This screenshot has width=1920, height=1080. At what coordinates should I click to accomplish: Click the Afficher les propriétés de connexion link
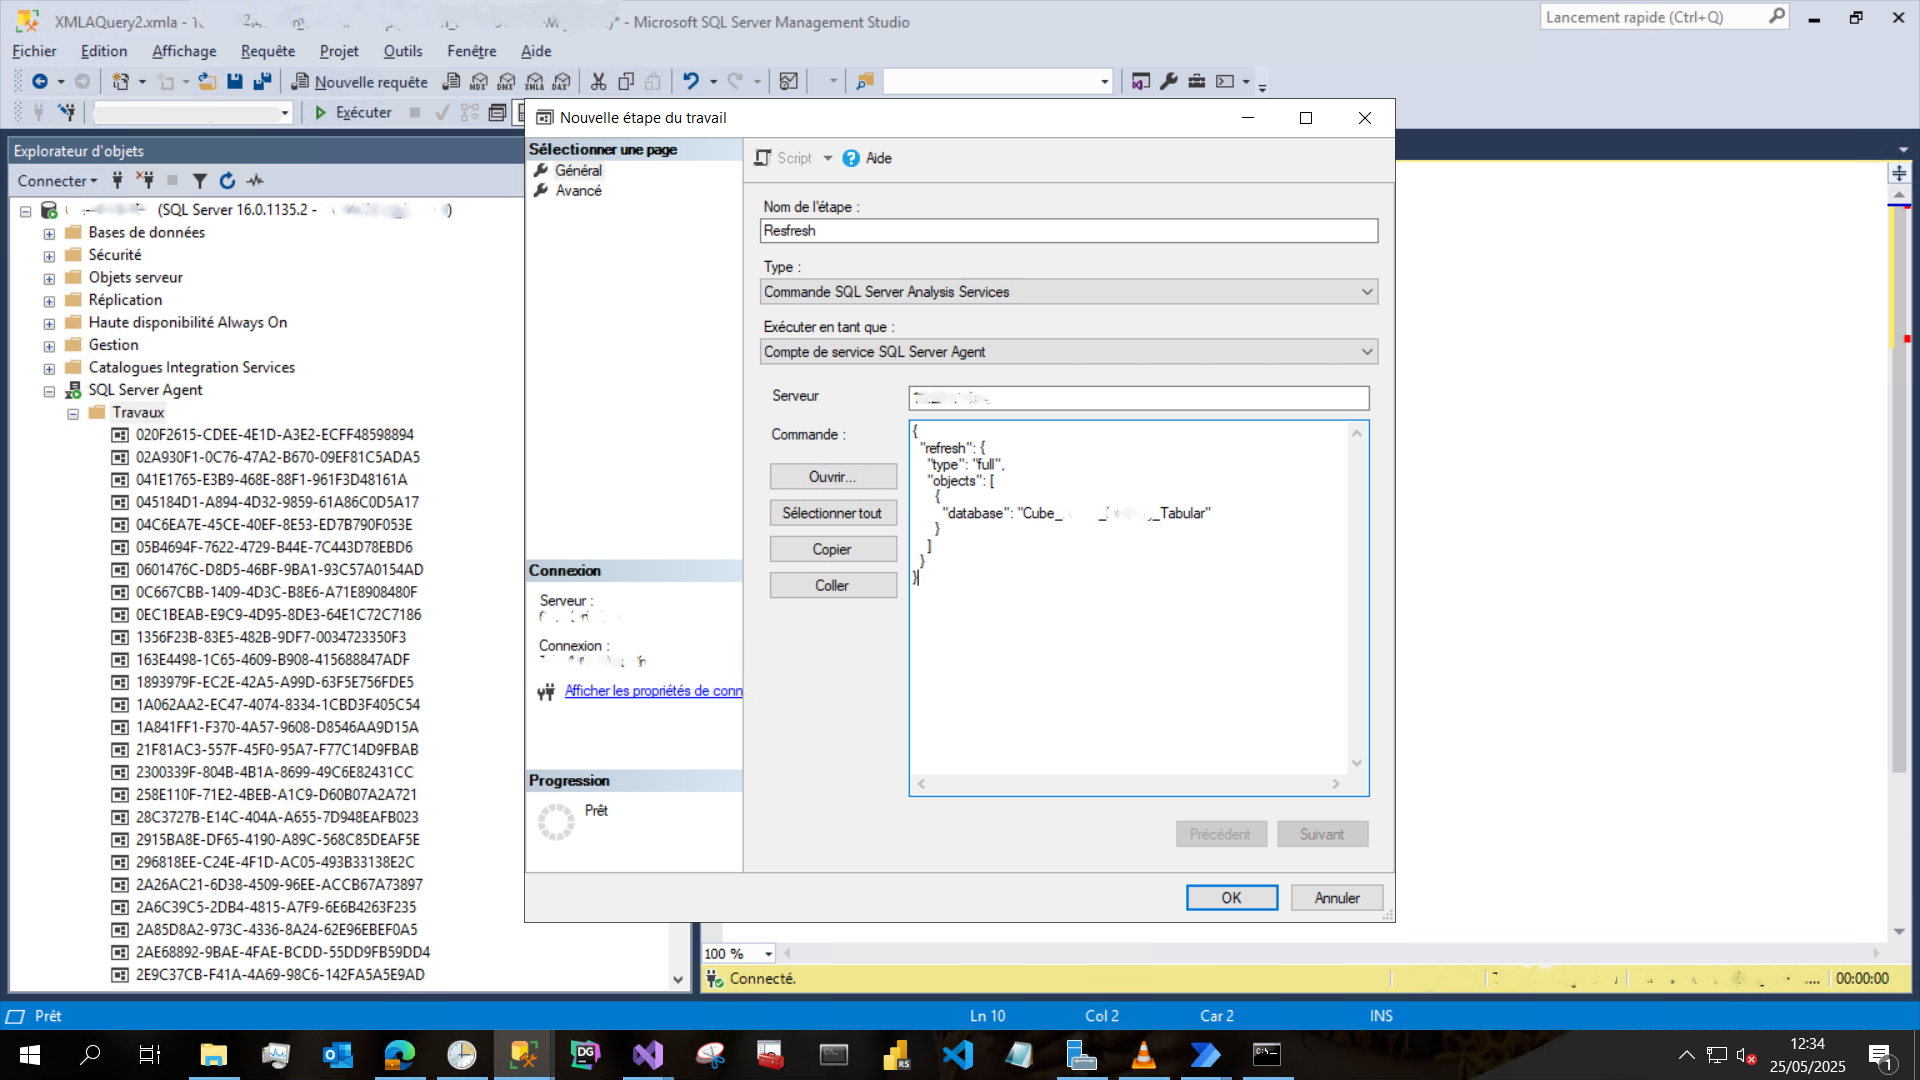[653, 691]
